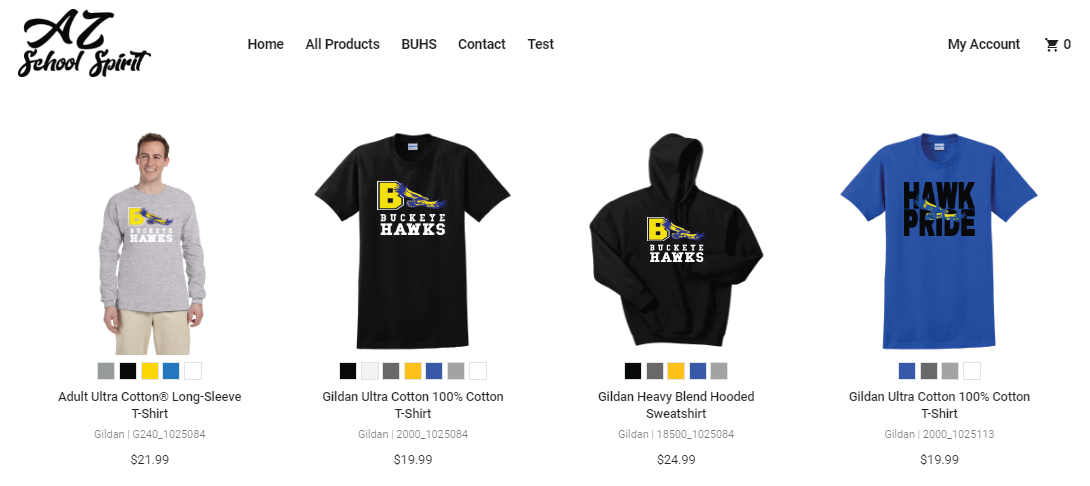Open the Contact page
The image size is (1090, 486).
[x=481, y=44]
